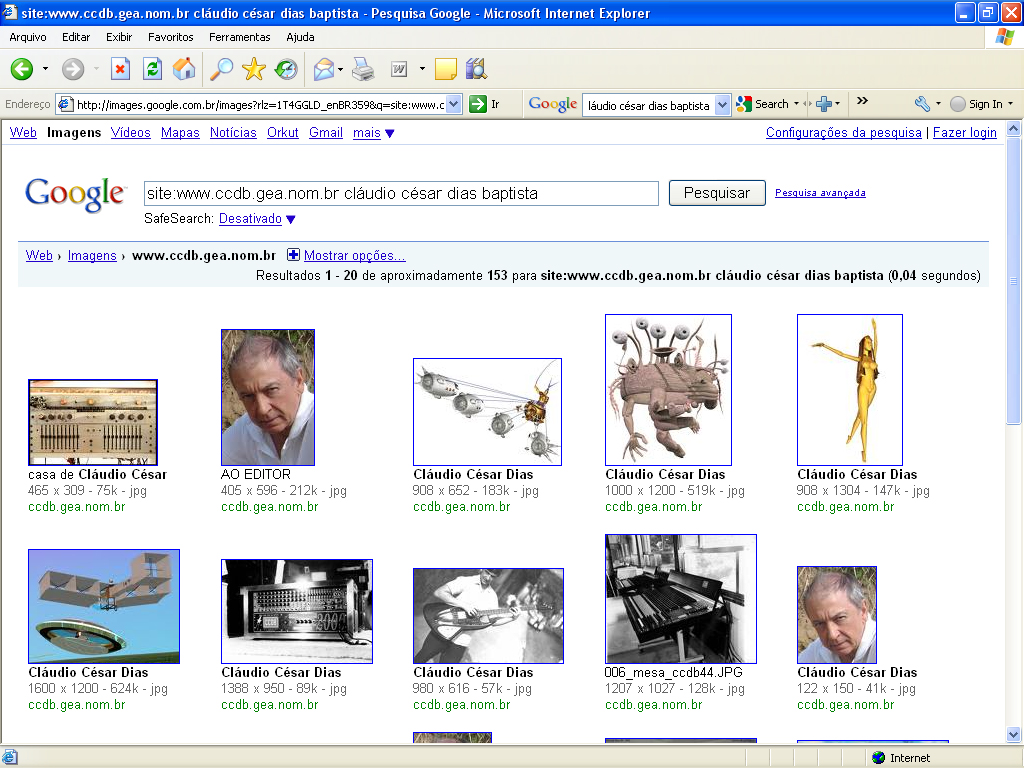This screenshot has width=1024, height=768.
Task: Click the Google search query text field
Action: pos(400,193)
